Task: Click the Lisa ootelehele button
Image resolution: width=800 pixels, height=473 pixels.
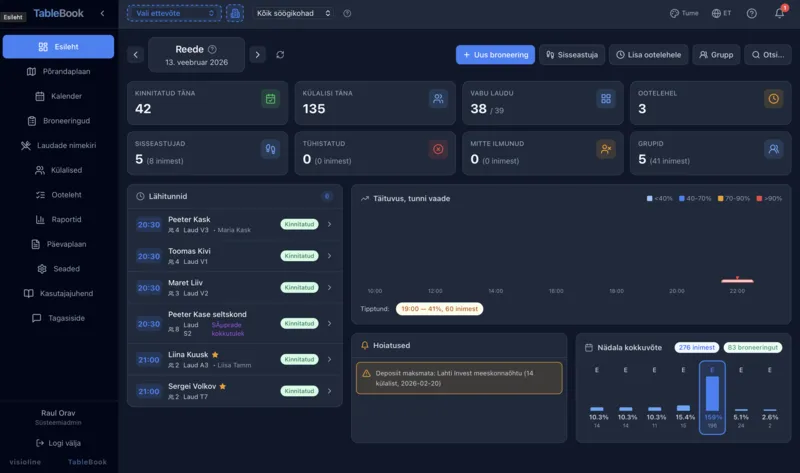Action: click(649, 55)
